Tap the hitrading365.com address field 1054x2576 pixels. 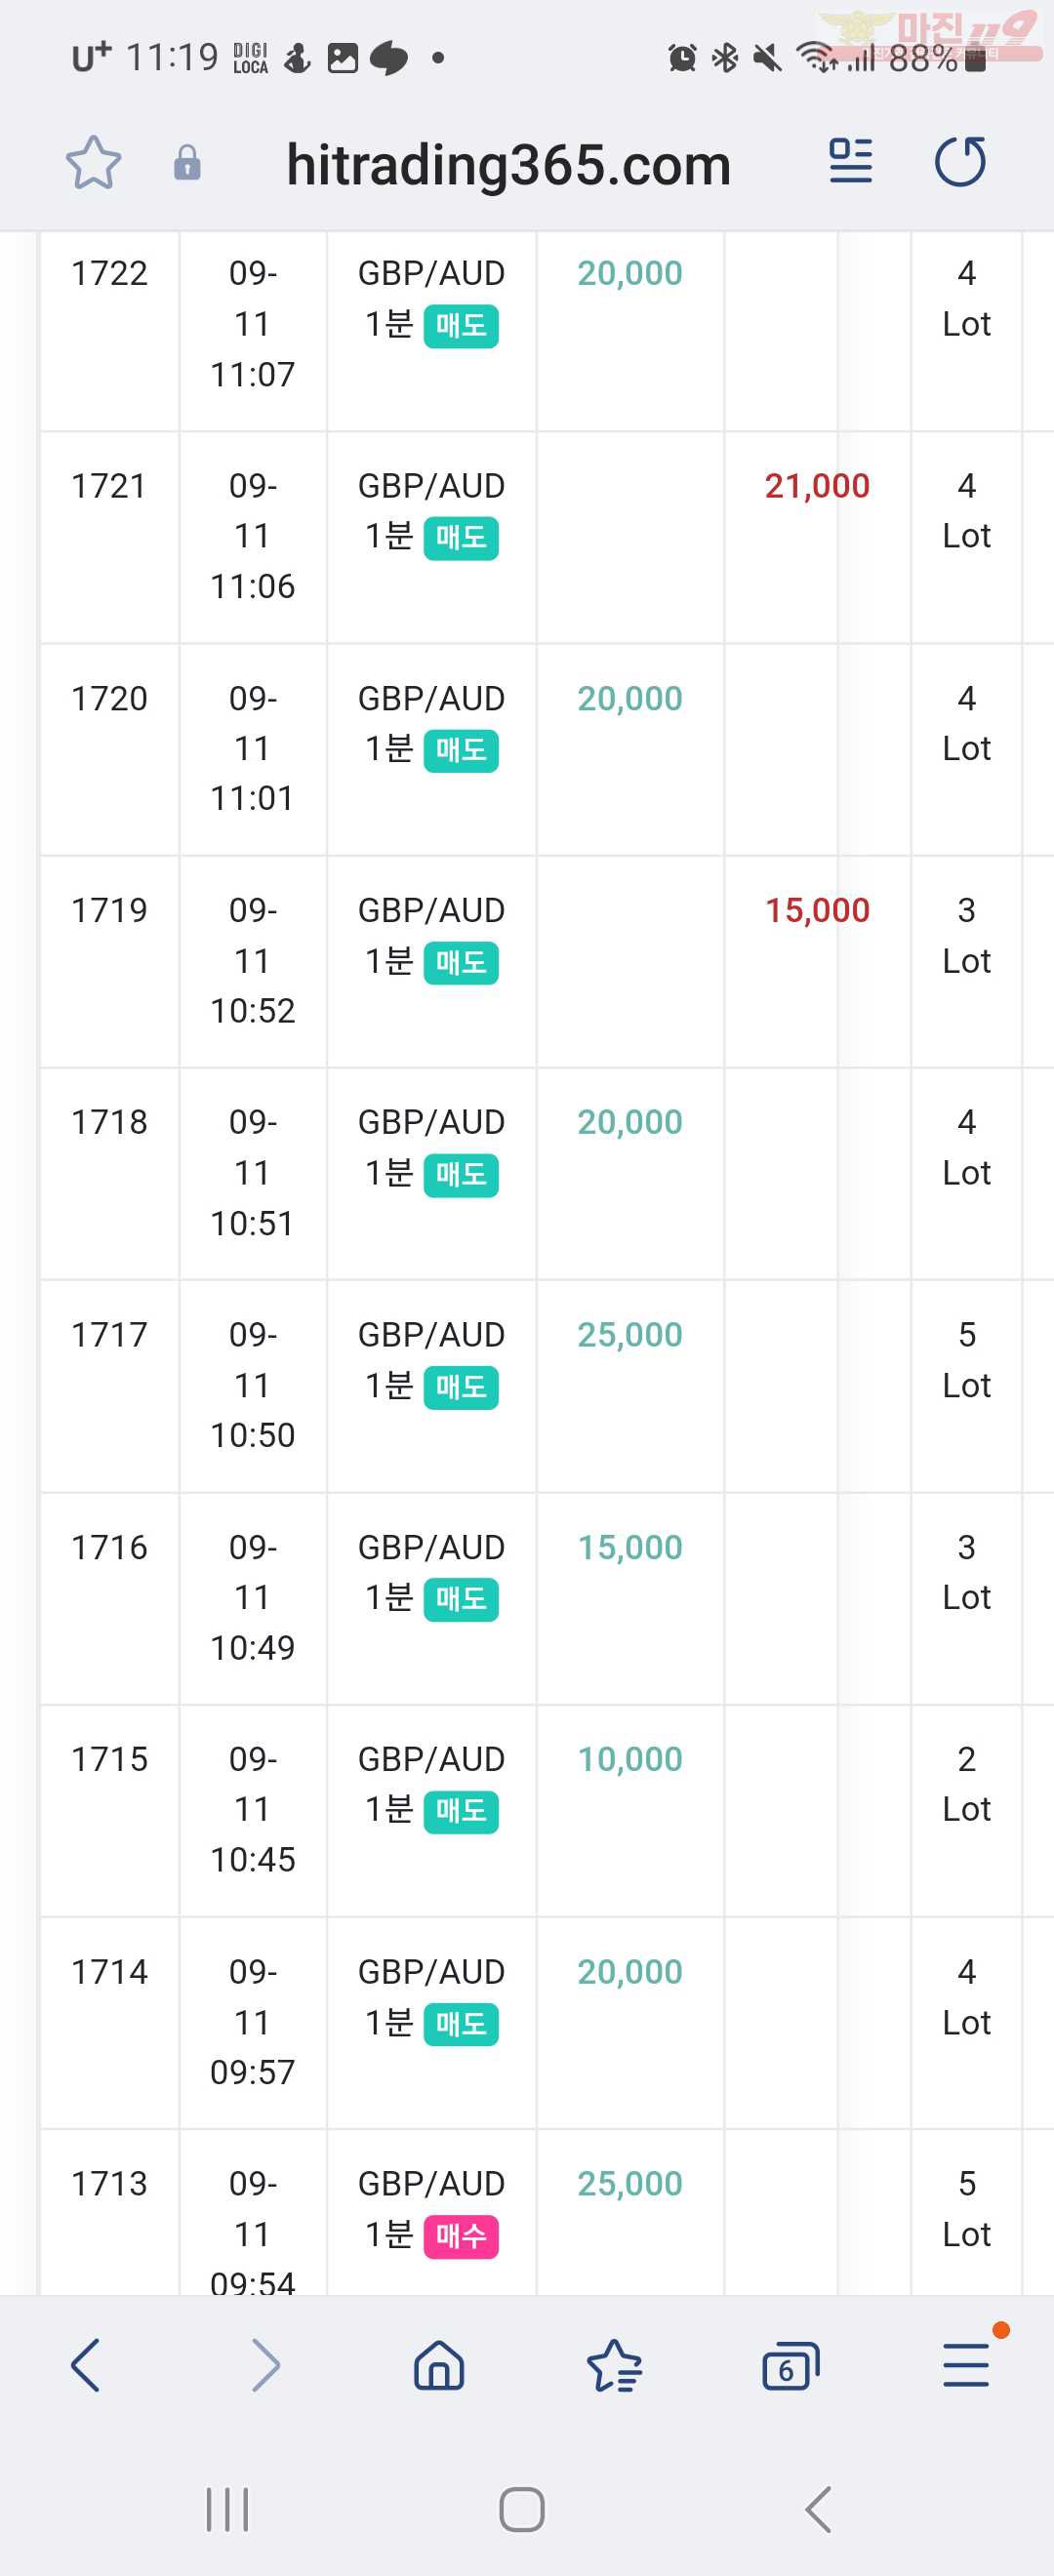point(508,164)
